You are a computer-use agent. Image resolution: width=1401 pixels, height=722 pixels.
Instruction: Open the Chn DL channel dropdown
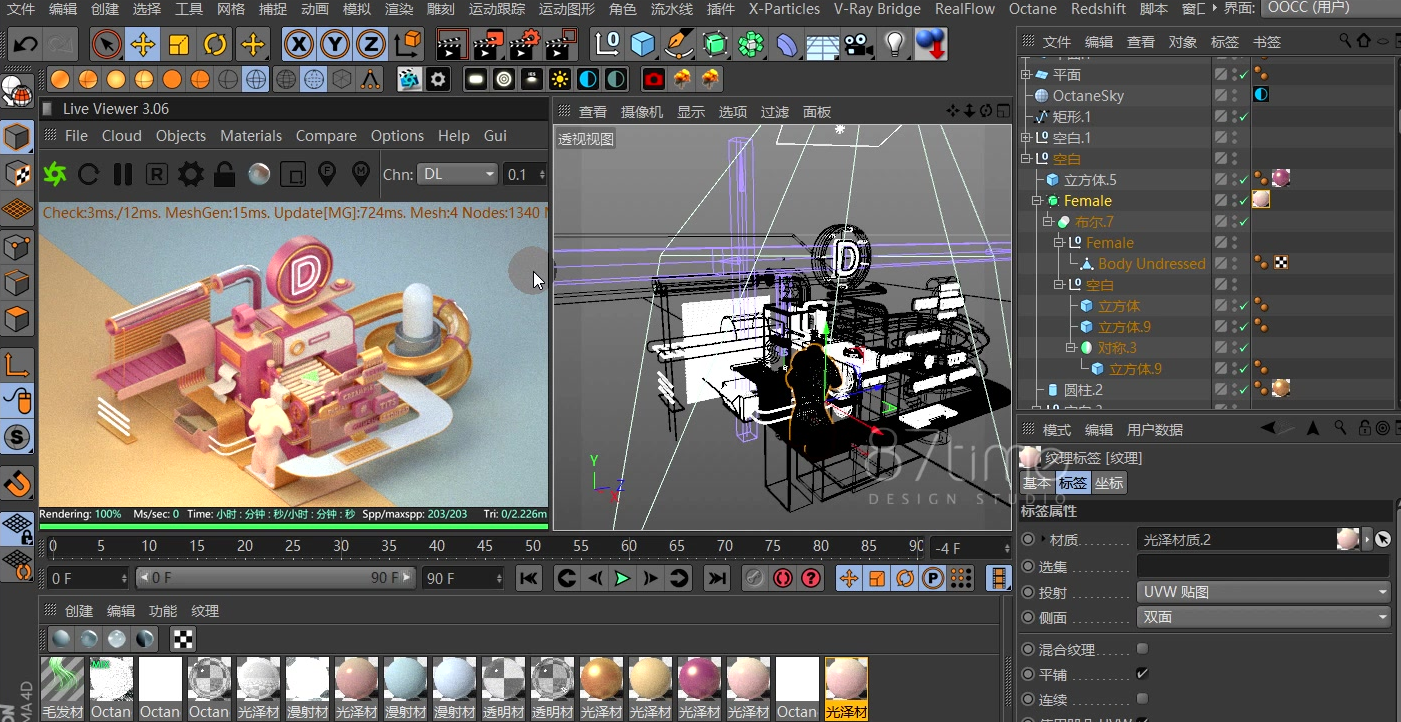click(x=457, y=174)
